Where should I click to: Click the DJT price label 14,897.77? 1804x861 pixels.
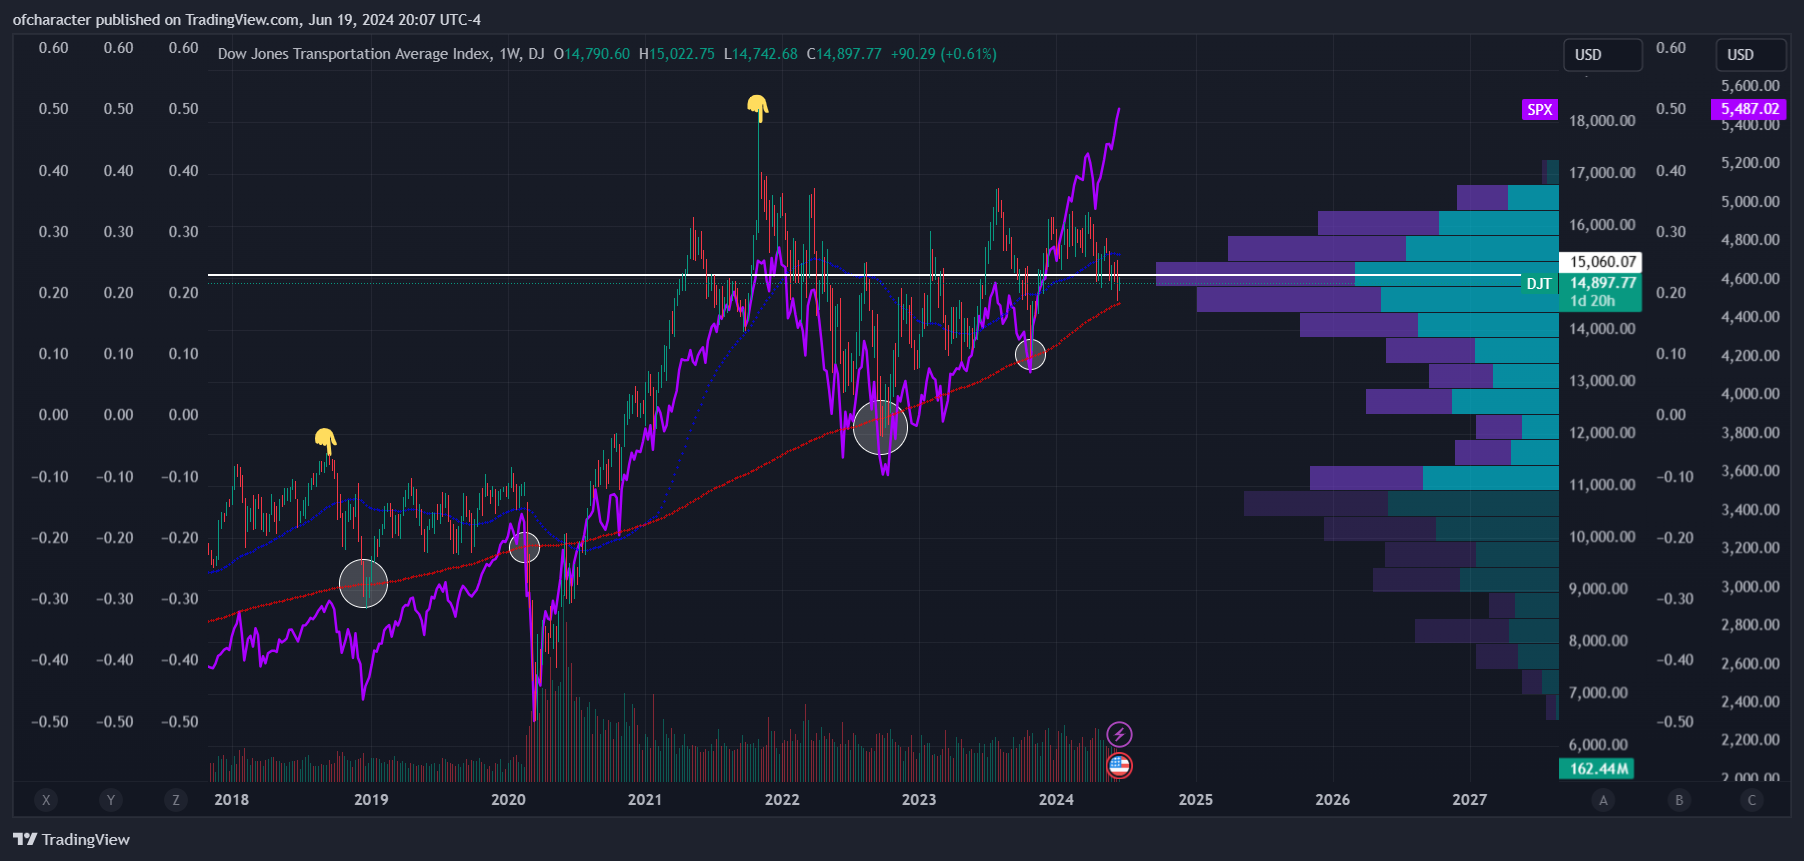click(1603, 283)
